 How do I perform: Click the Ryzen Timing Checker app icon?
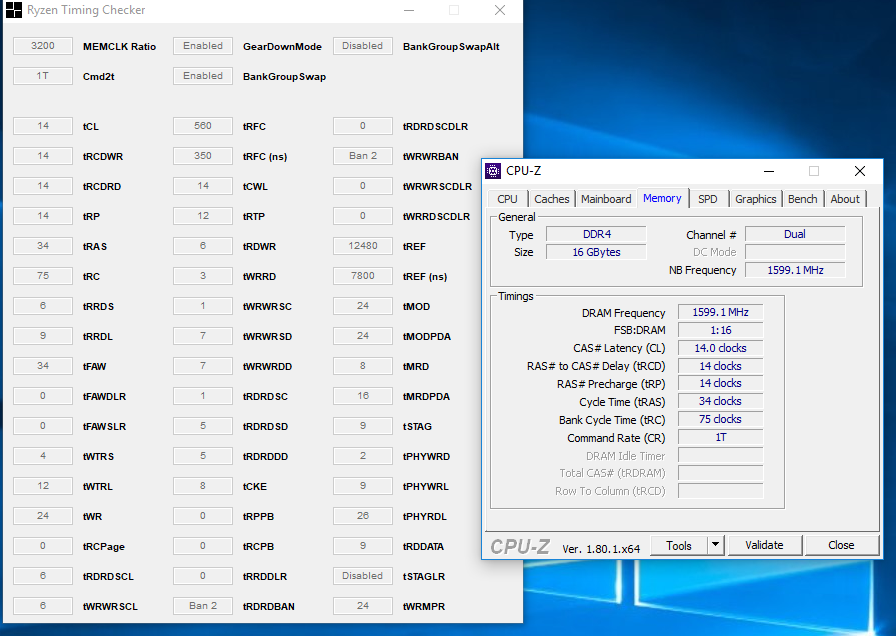click(x=14, y=10)
